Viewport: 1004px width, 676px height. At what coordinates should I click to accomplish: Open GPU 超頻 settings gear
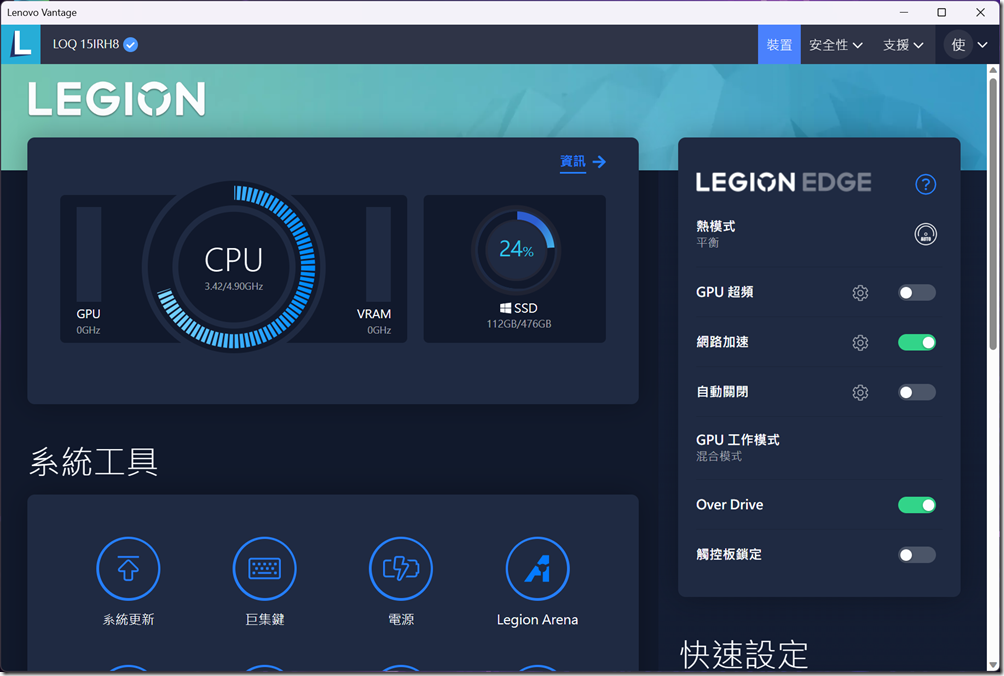click(x=860, y=293)
